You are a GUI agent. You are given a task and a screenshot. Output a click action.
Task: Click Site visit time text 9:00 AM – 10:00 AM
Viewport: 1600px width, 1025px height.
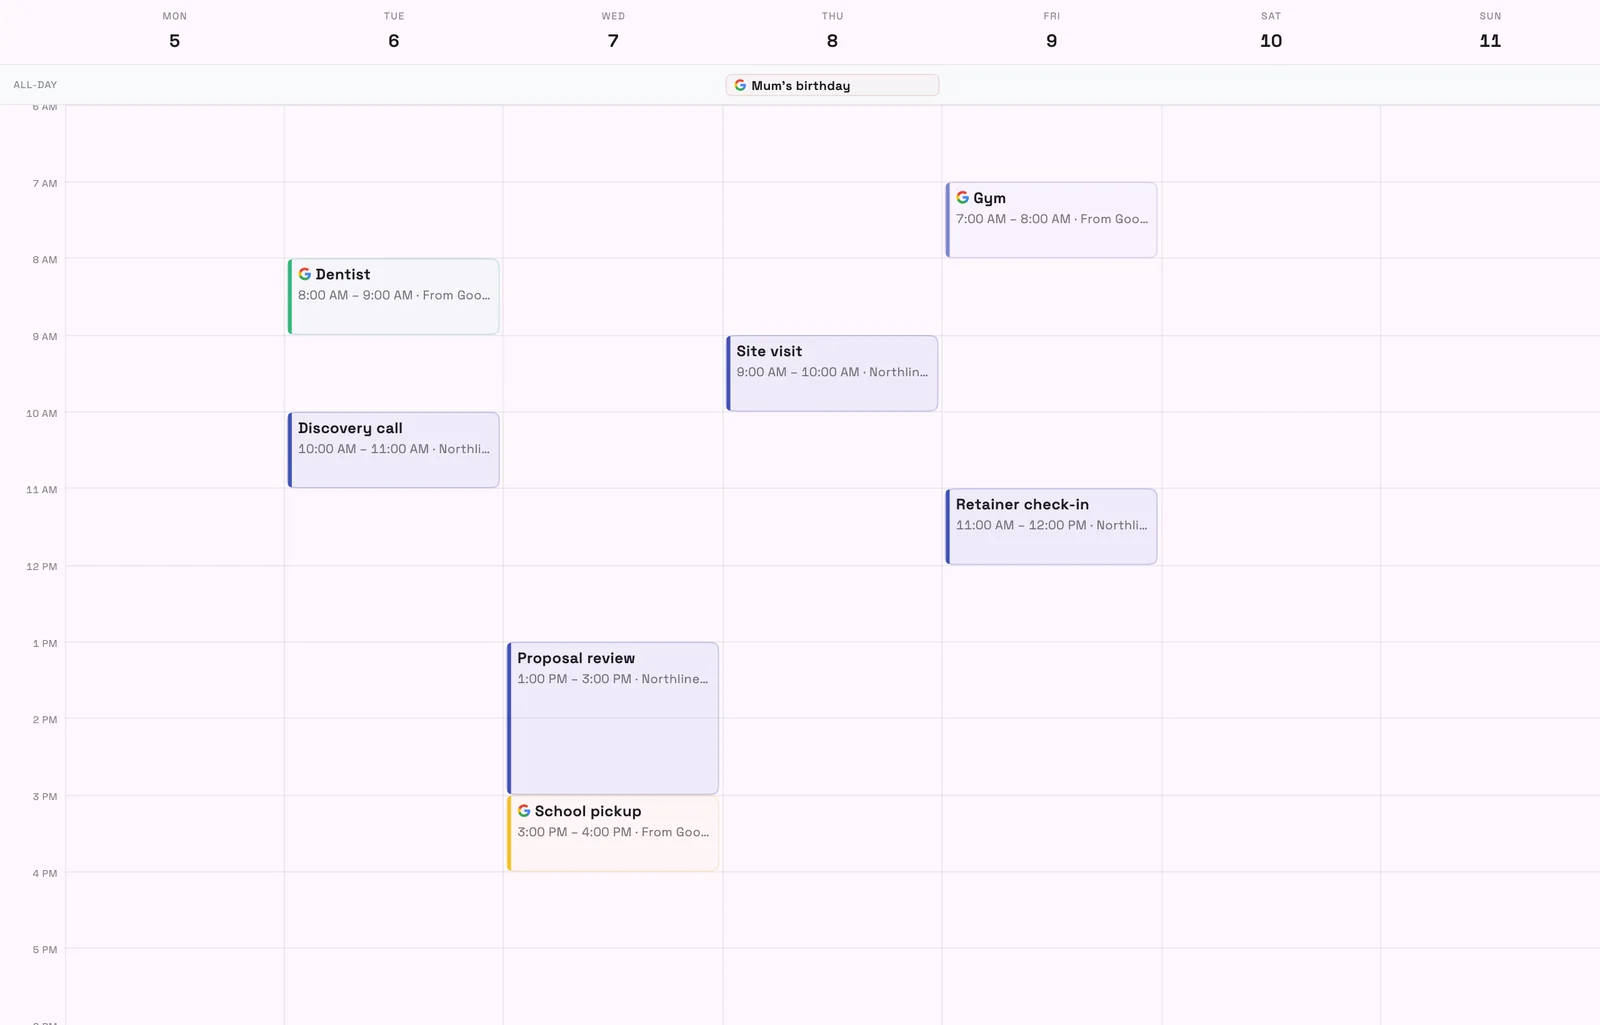(x=798, y=372)
